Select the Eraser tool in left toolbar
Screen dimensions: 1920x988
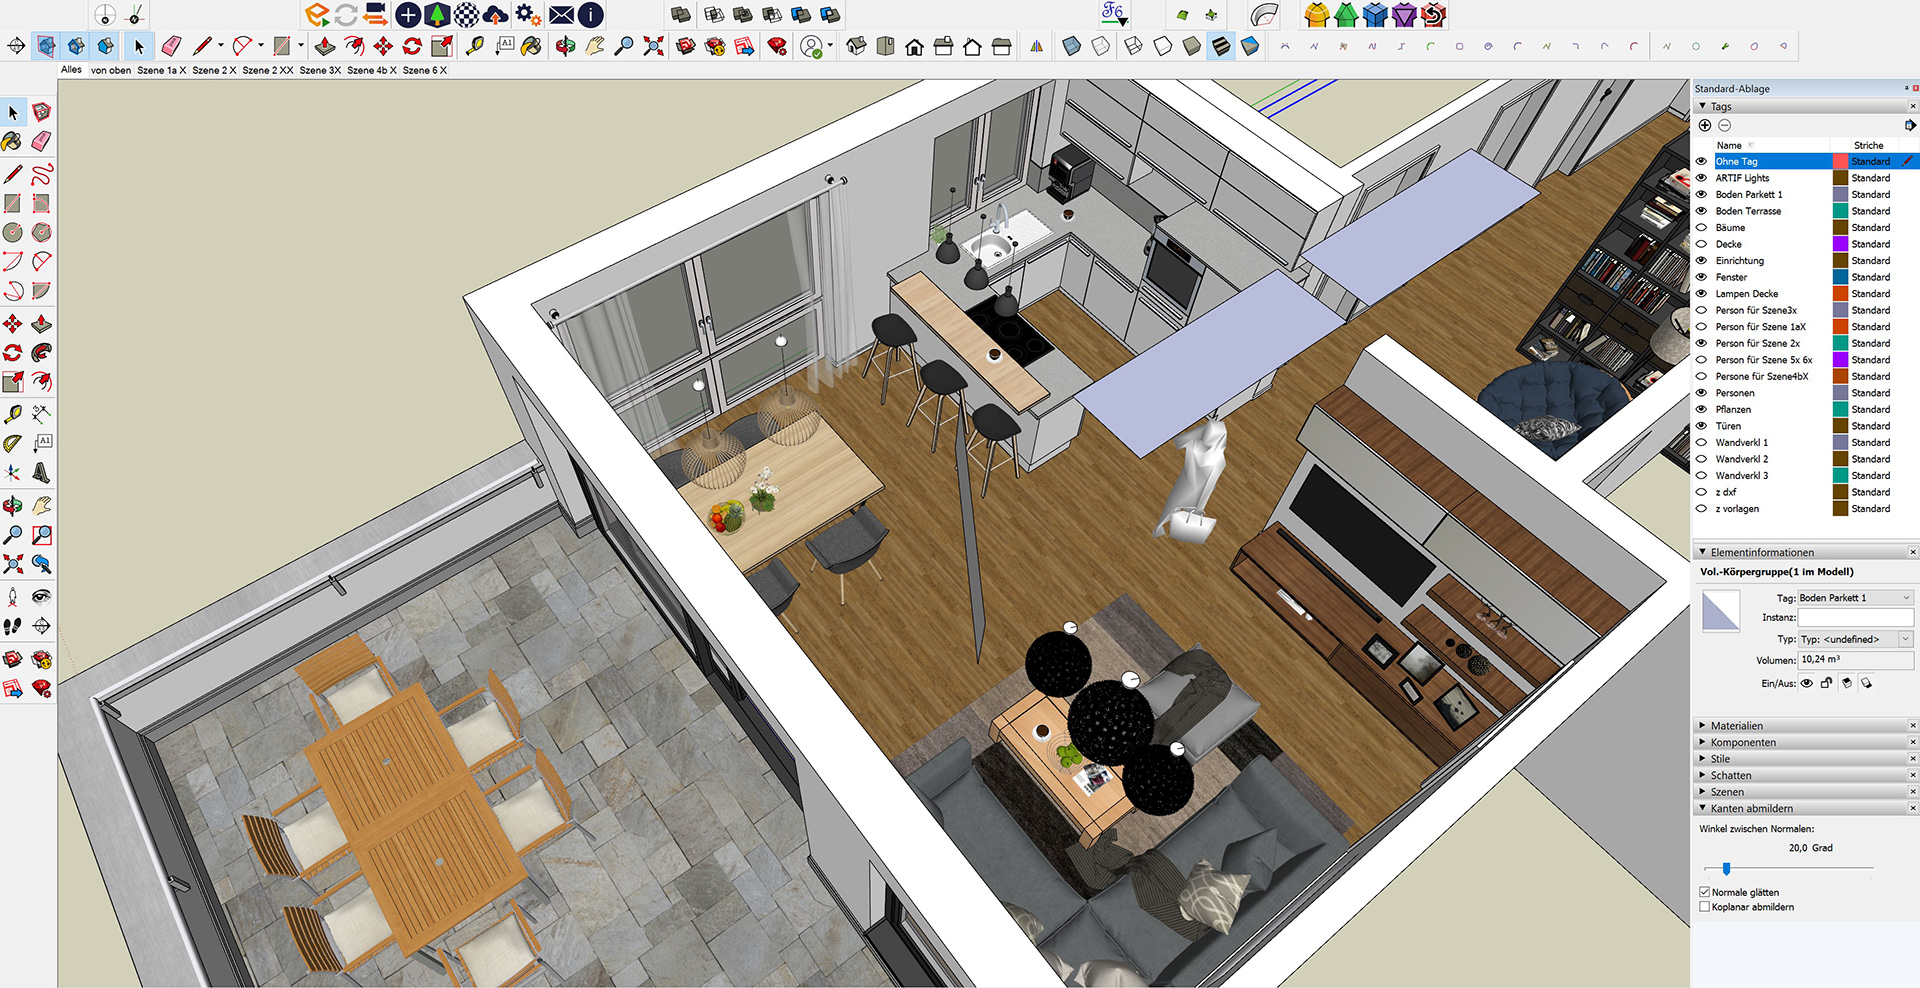41,141
